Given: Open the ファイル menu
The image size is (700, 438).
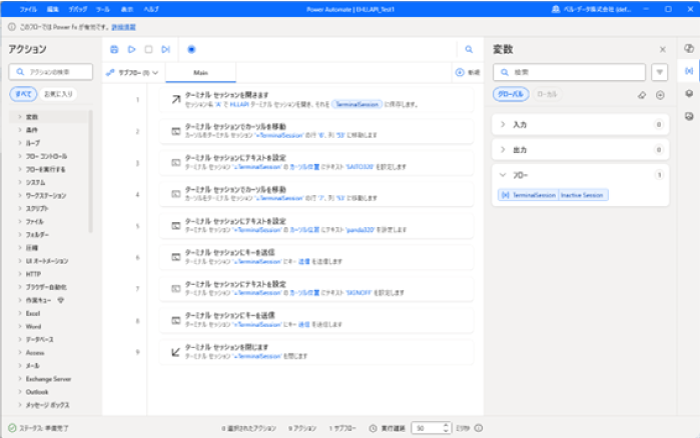Looking at the screenshot, I should coord(29,8).
